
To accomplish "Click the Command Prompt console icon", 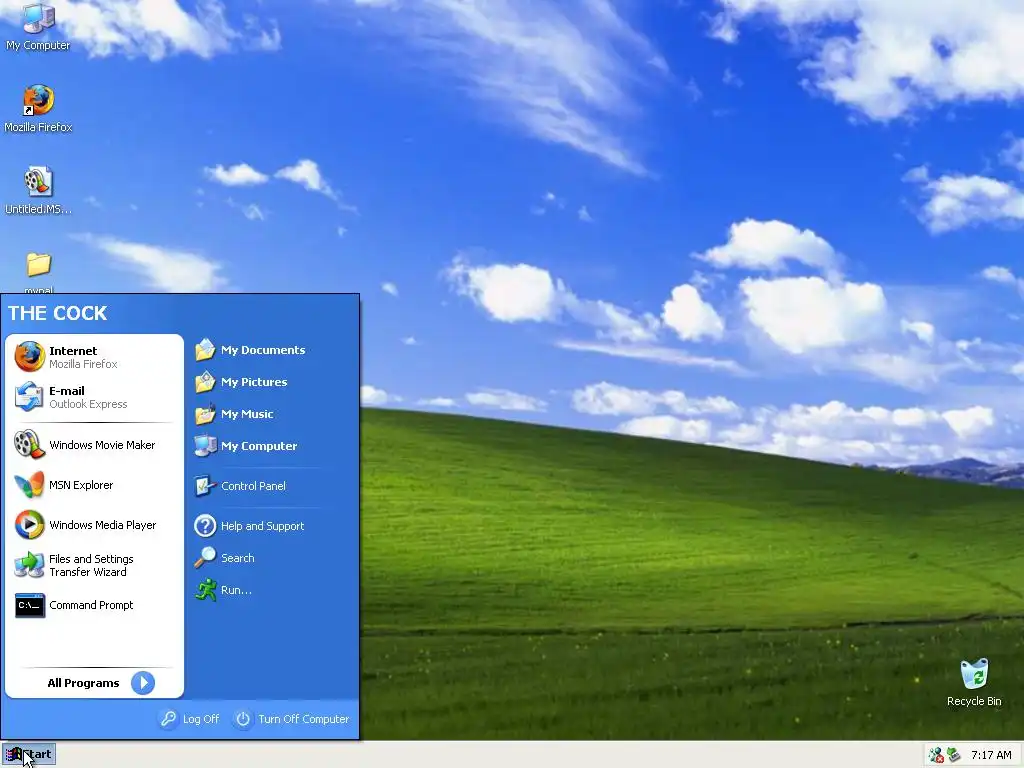I will [x=29, y=605].
